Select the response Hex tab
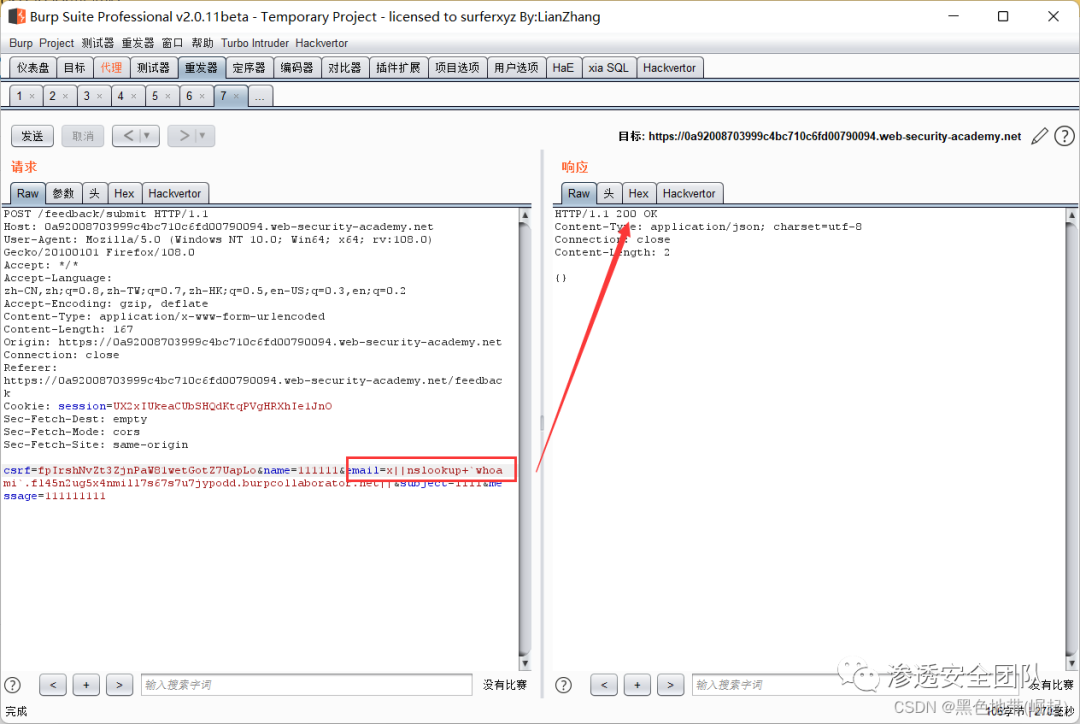Viewport: 1080px width, 724px height. [638, 194]
